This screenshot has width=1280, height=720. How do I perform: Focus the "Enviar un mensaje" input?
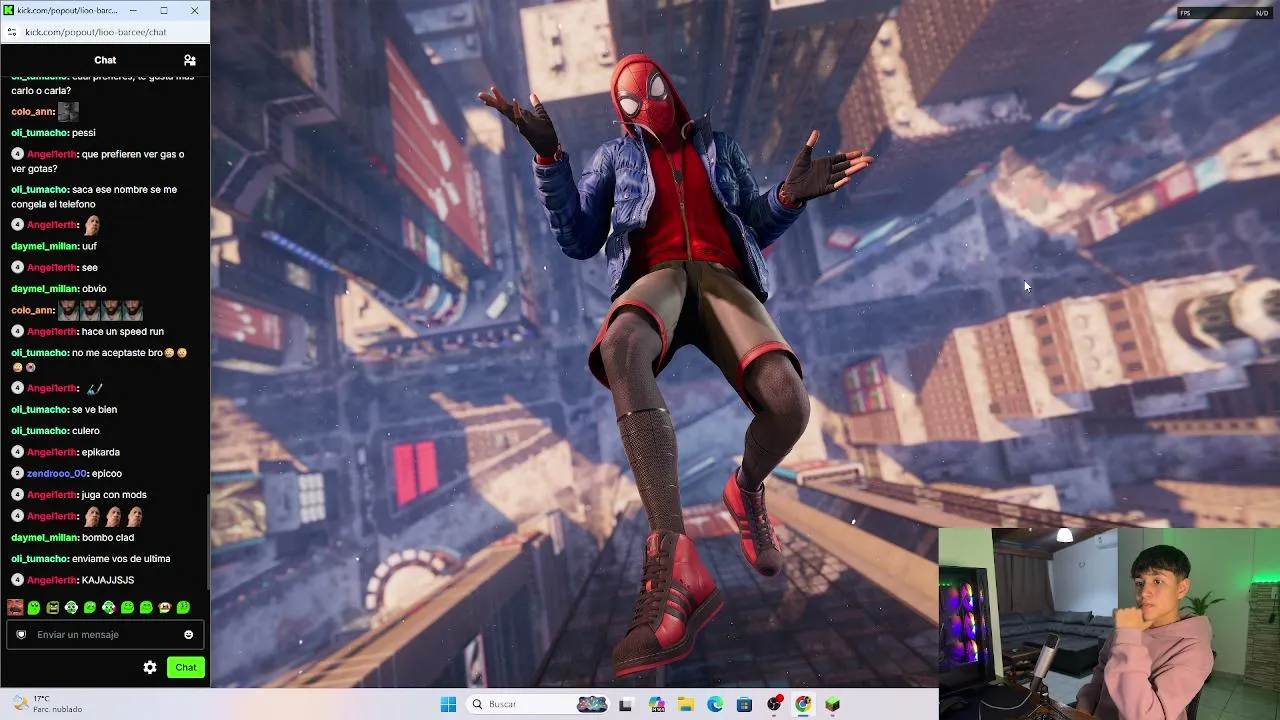tap(105, 635)
